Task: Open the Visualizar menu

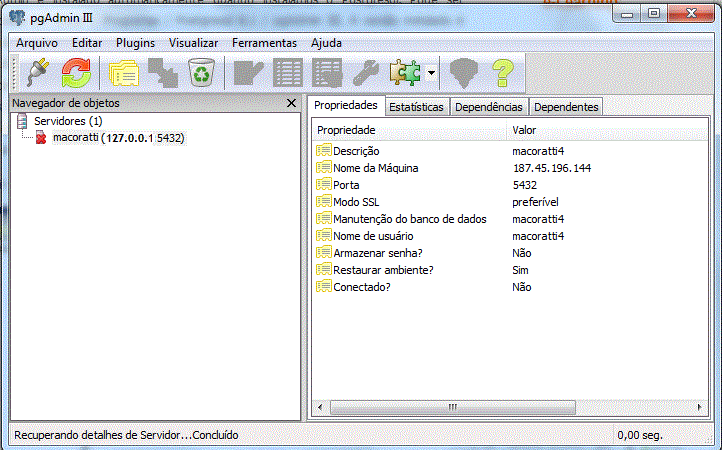Action: click(193, 43)
